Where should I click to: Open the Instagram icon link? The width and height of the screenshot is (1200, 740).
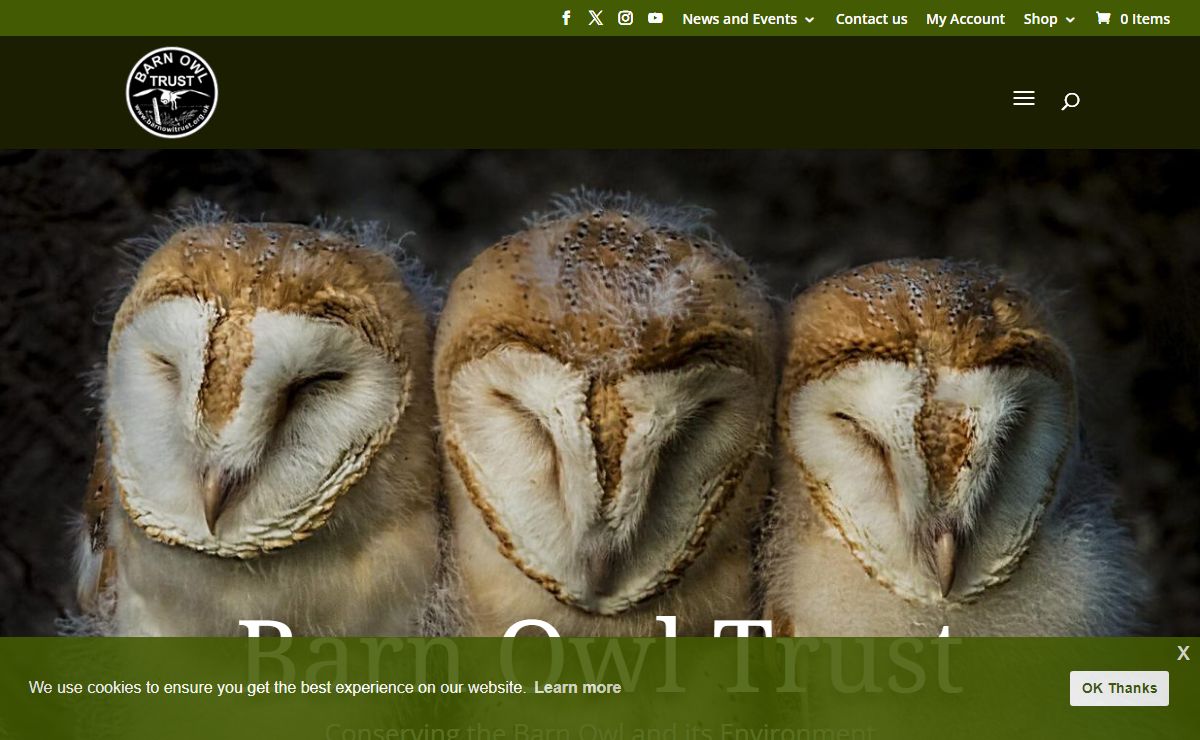[x=625, y=18]
